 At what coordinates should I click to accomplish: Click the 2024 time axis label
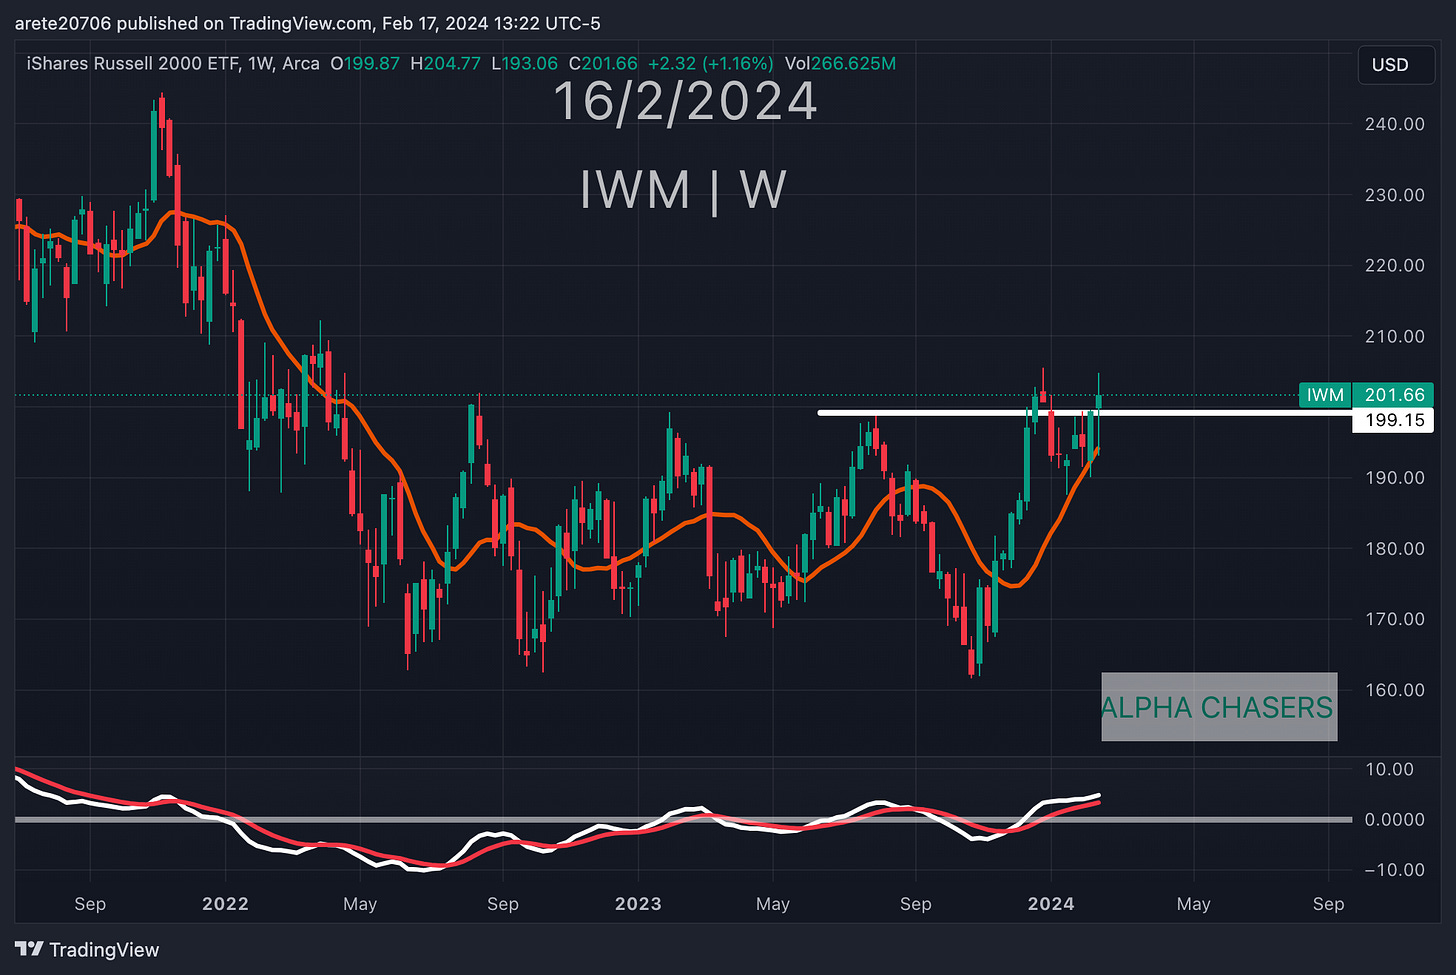[1051, 904]
